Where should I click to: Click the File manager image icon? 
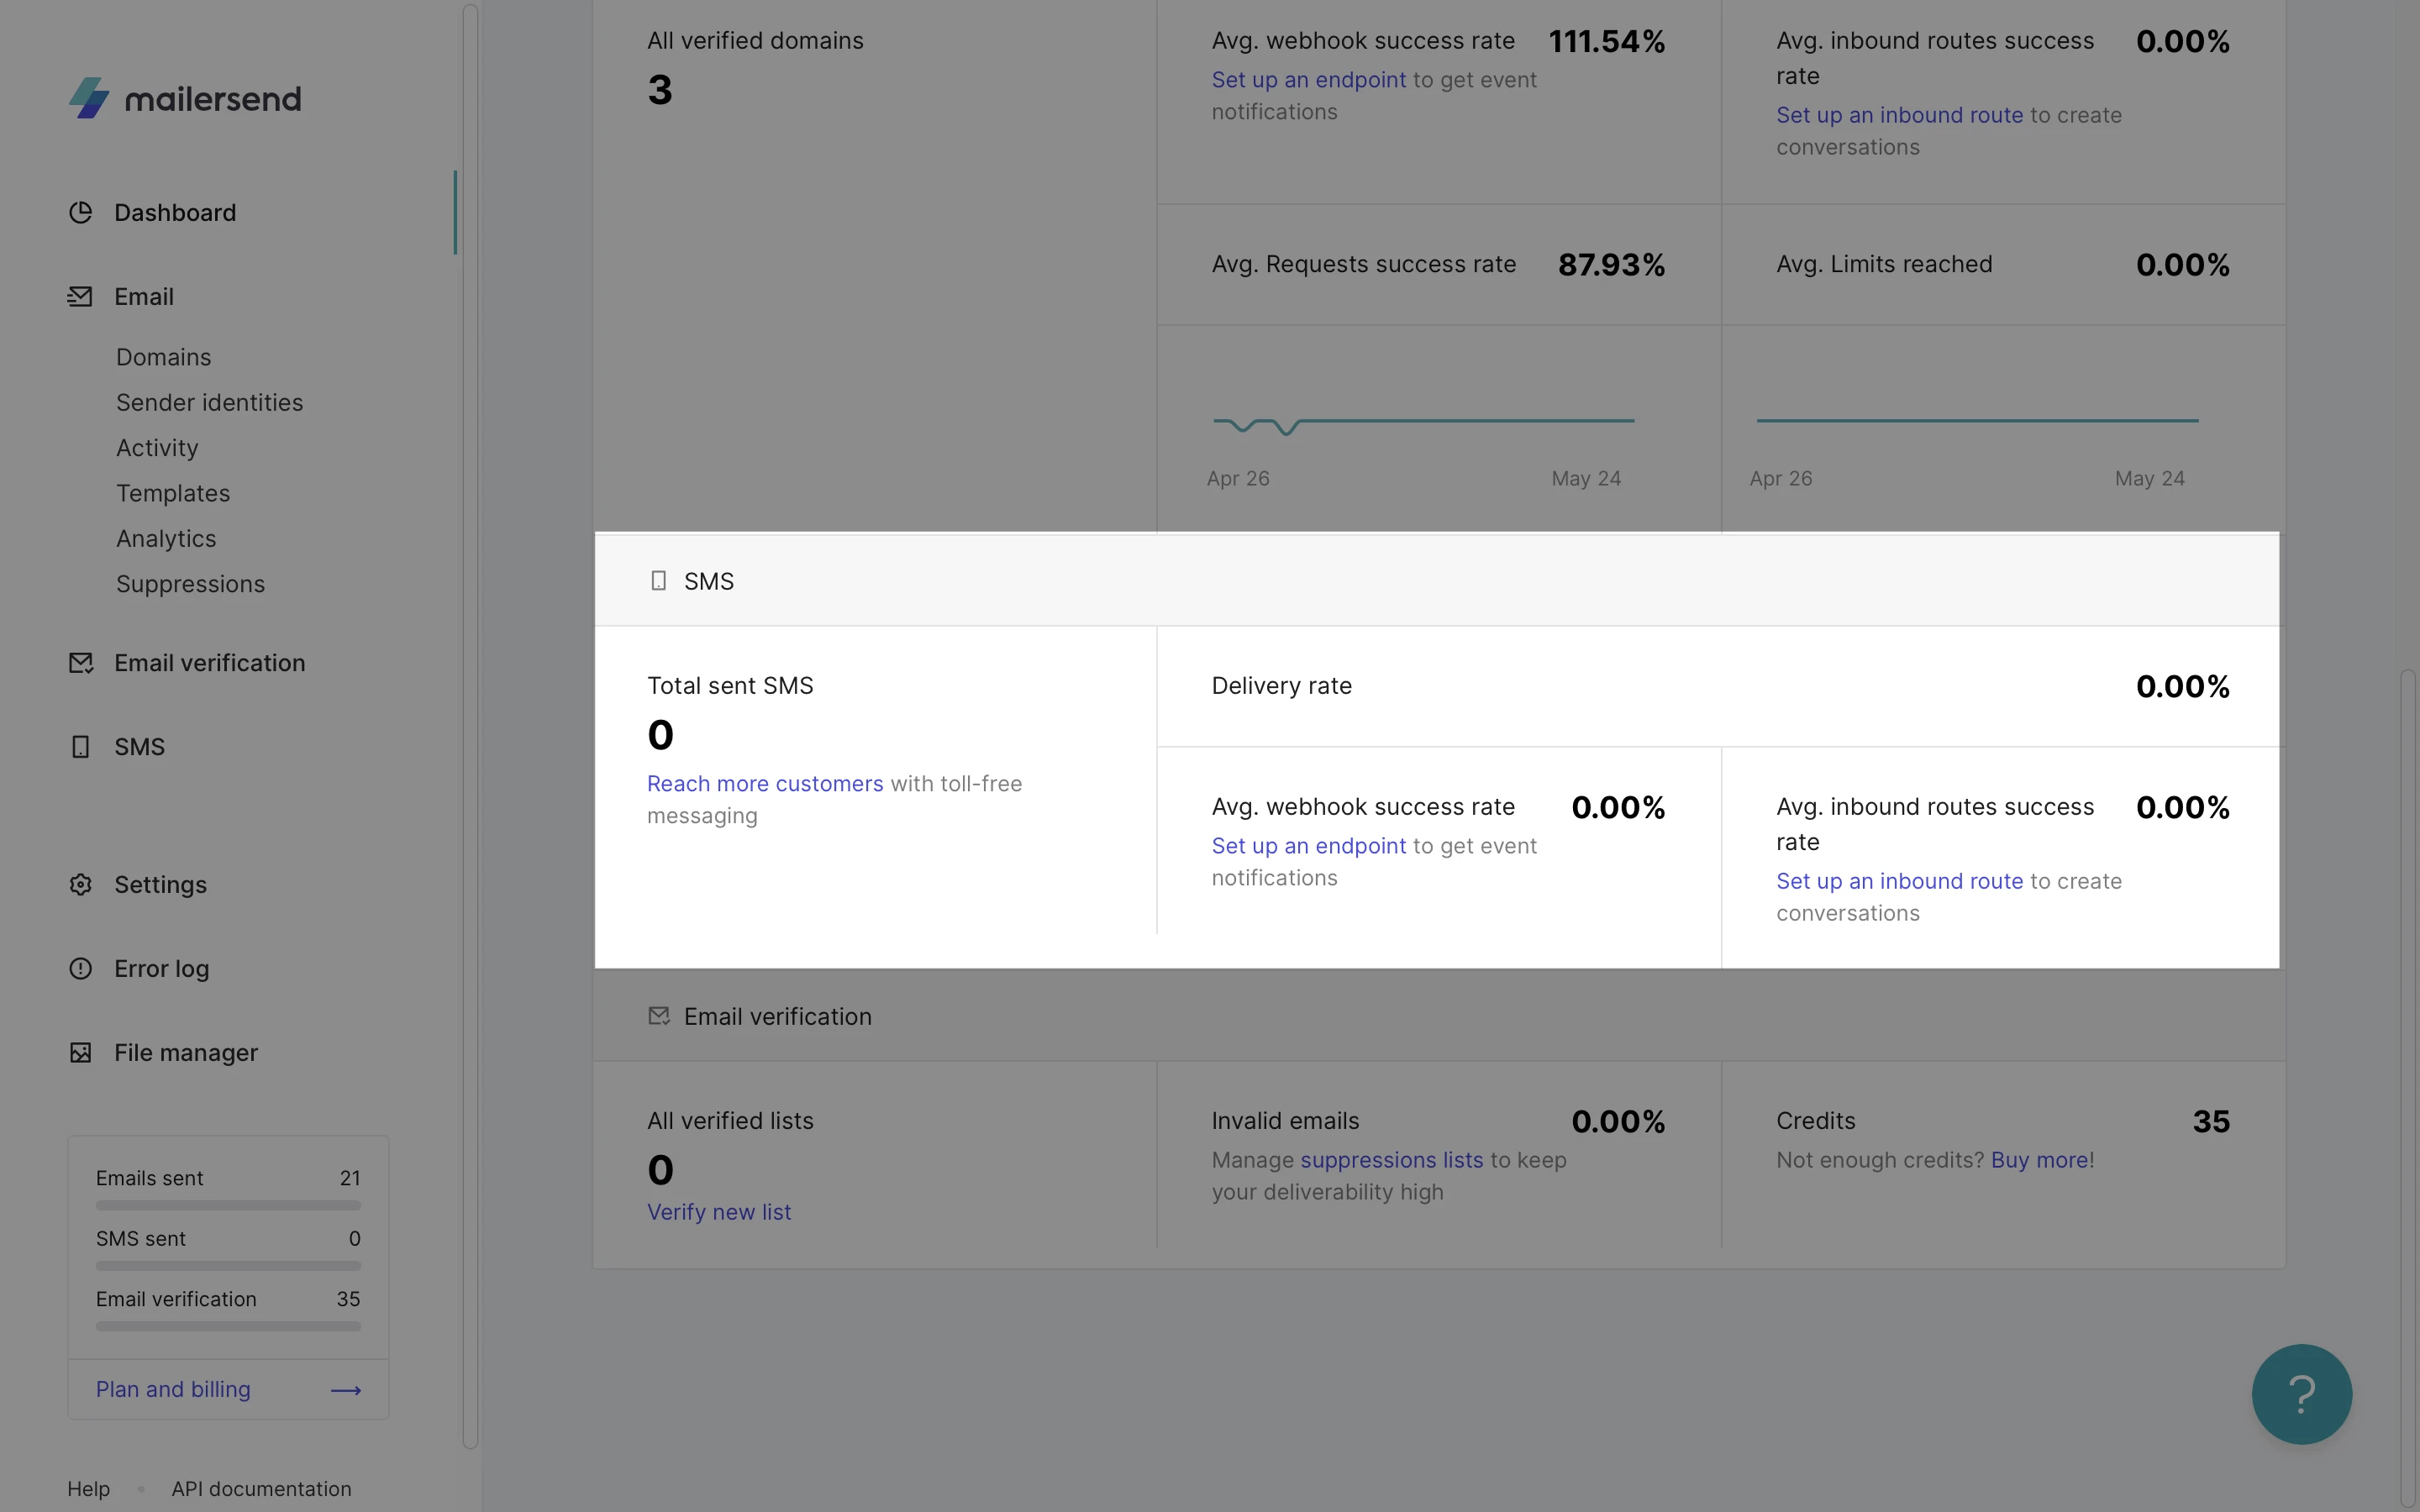pos(80,1052)
